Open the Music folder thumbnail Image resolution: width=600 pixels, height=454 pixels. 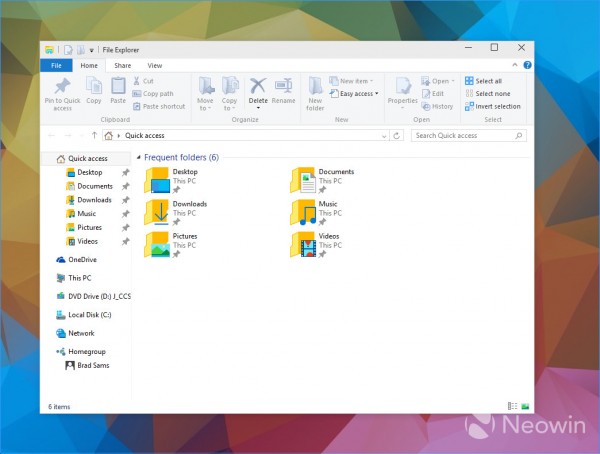pos(303,210)
